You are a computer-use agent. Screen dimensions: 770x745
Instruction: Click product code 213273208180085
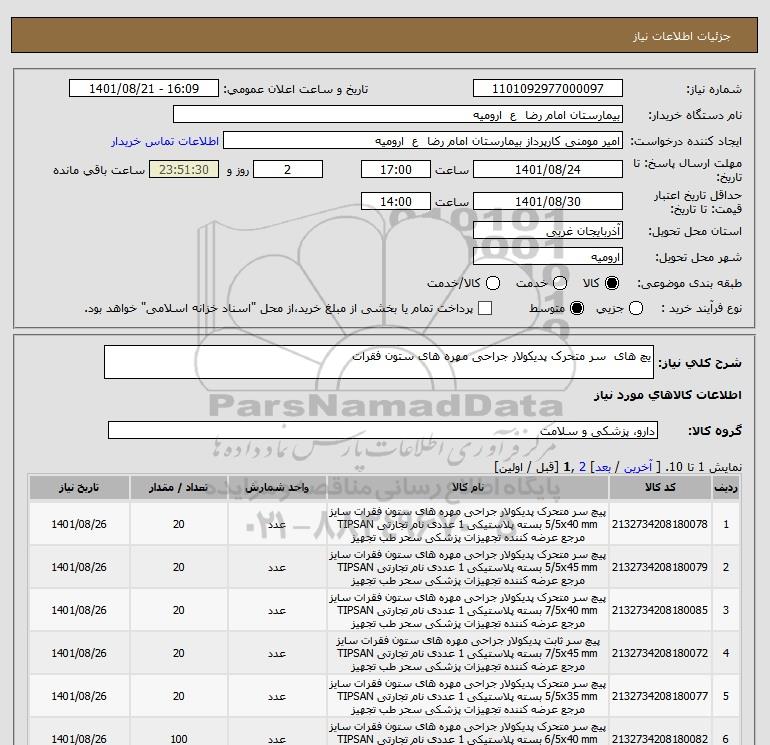pyautogui.click(x=660, y=610)
